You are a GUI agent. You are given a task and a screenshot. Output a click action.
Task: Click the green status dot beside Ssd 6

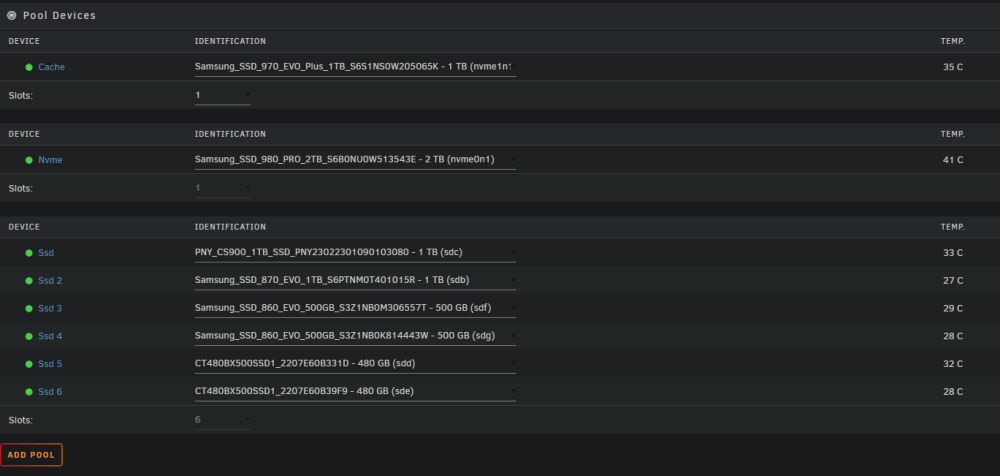(x=29, y=392)
